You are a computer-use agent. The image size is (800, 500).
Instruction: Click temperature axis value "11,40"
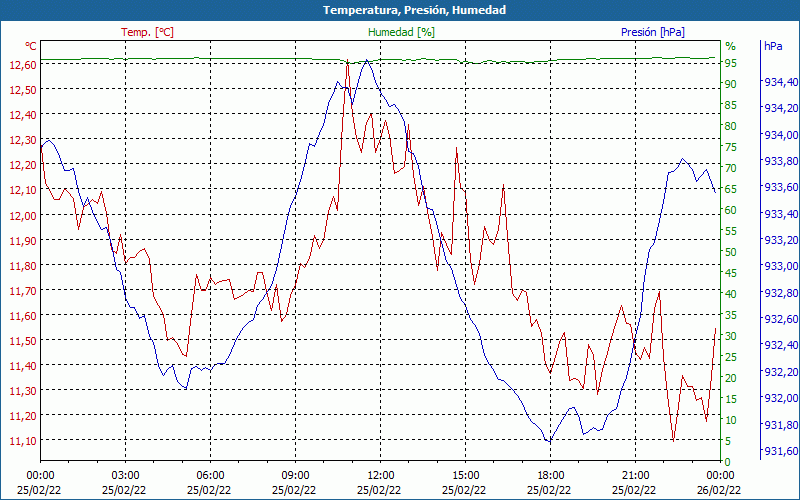click(22, 365)
